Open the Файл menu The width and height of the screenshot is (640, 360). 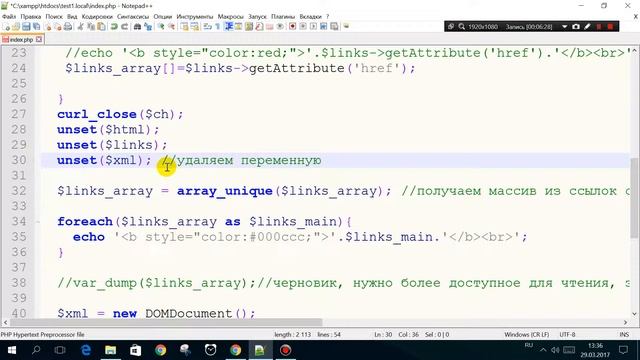click(9, 17)
